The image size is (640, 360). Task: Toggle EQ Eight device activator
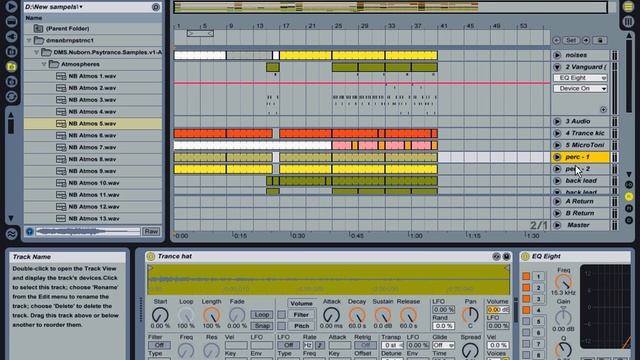(x=525, y=256)
